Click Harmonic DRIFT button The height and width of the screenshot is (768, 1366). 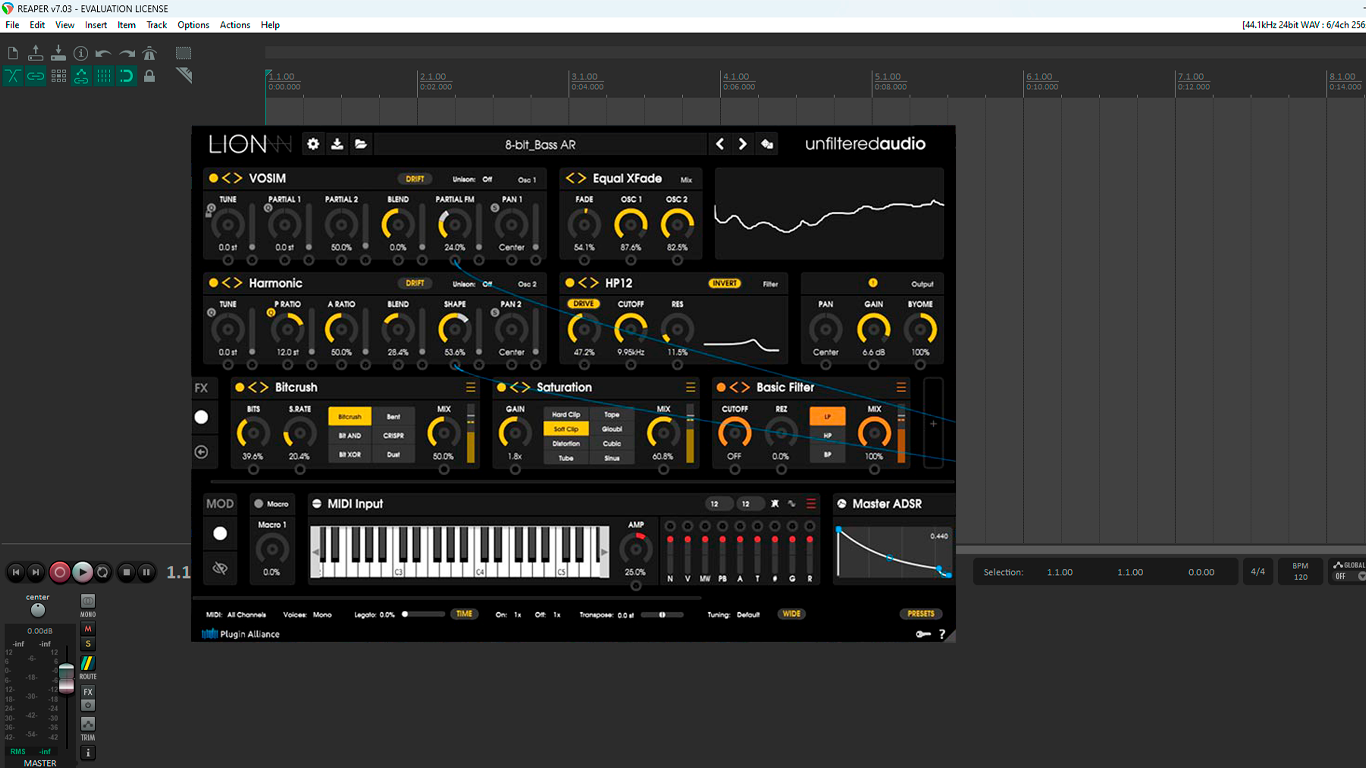(415, 283)
